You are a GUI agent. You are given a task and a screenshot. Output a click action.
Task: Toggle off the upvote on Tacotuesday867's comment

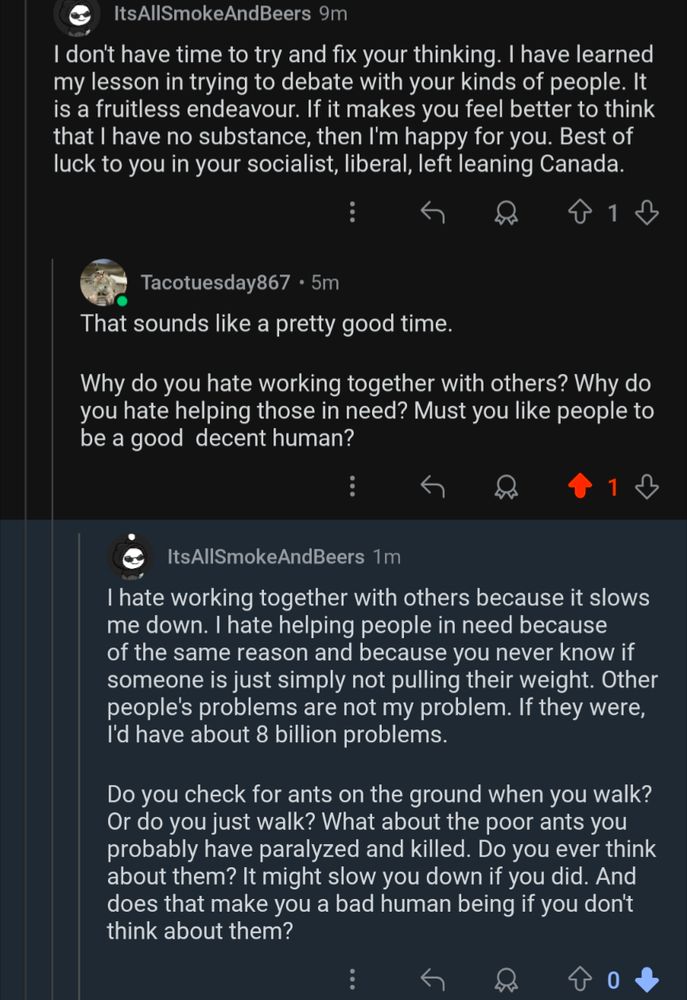click(x=582, y=487)
